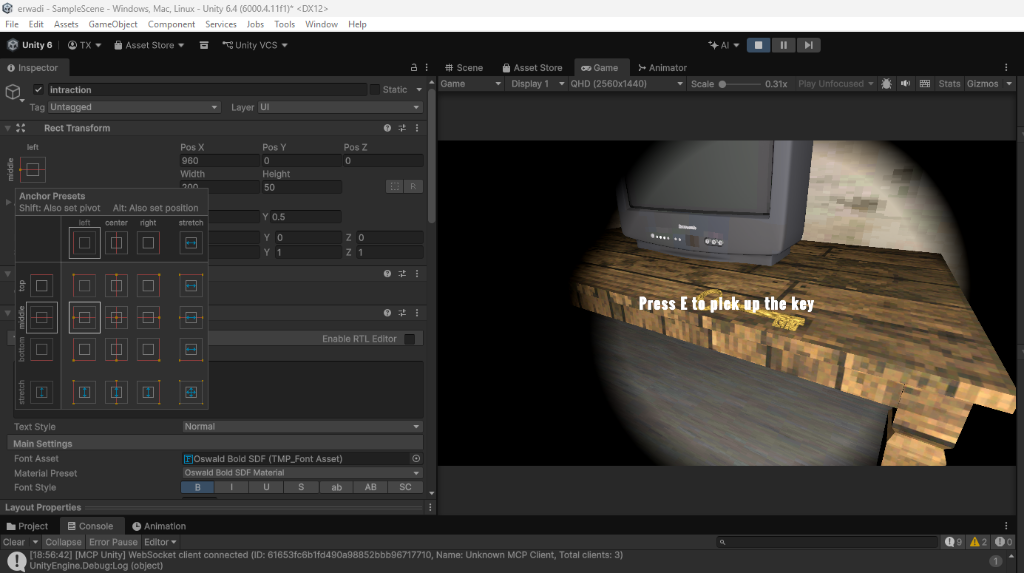The image size is (1024, 573).
Task: Switch to the Animator tab
Action: (x=662, y=67)
